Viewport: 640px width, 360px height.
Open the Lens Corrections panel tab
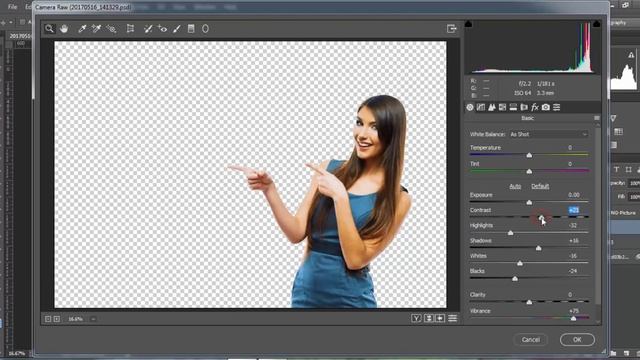point(524,107)
